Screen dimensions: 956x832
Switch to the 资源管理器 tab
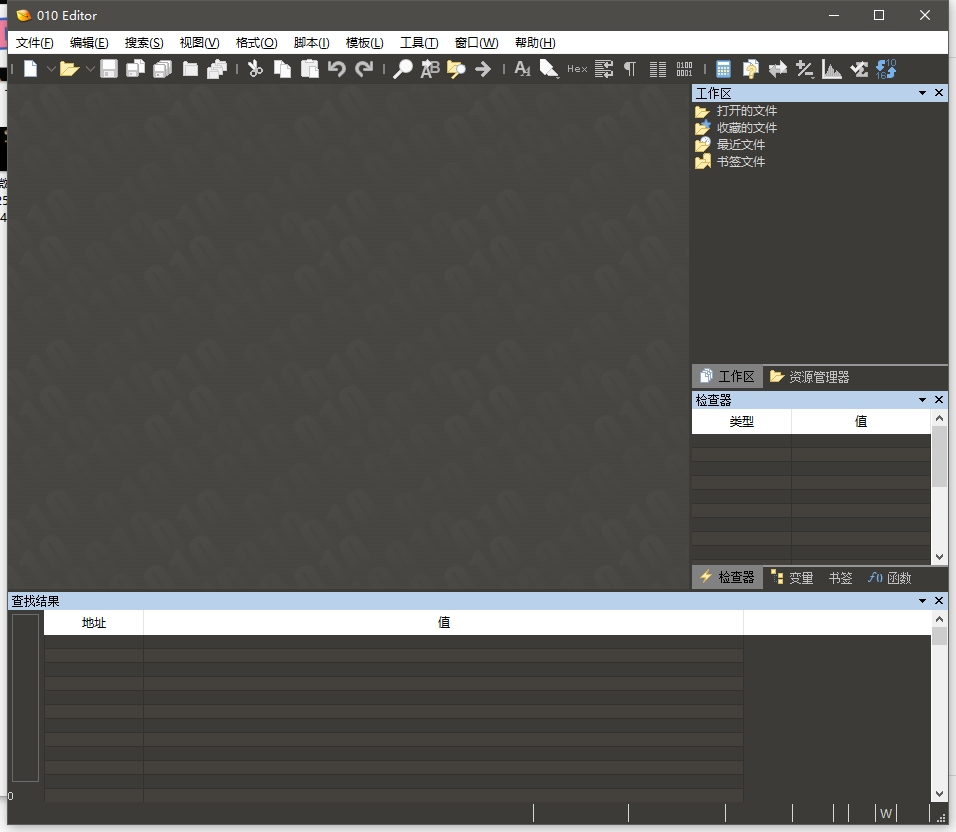point(810,377)
